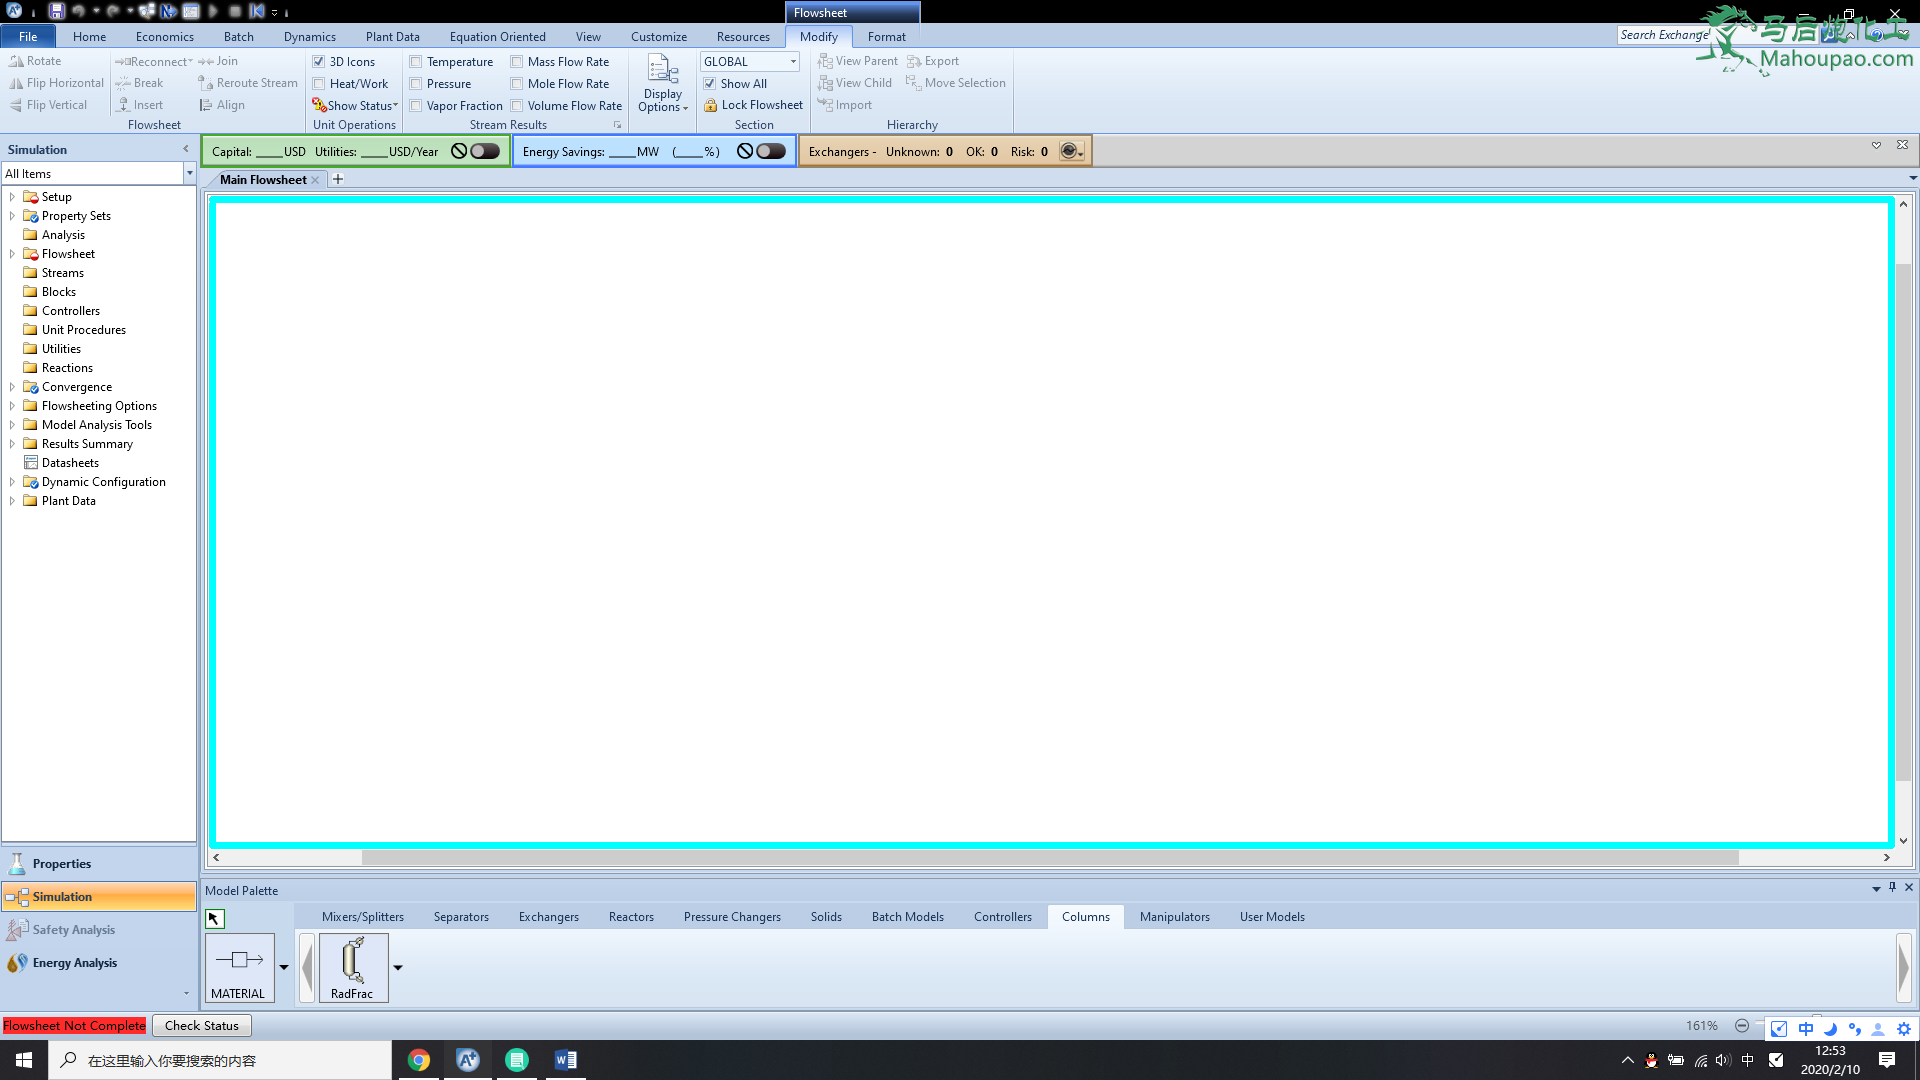Open Display Options in Stream Results

[662, 84]
